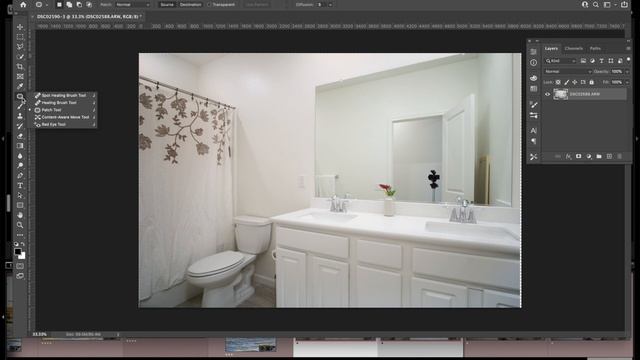Click the foreground color swatch
640x360 pixels.
pyautogui.click(x=18, y=252)
